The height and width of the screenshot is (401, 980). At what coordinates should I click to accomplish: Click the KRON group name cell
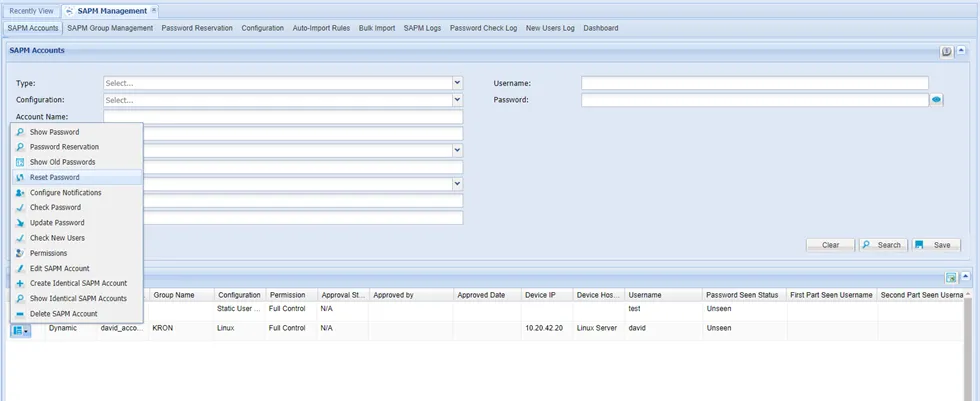coord(181,328)
